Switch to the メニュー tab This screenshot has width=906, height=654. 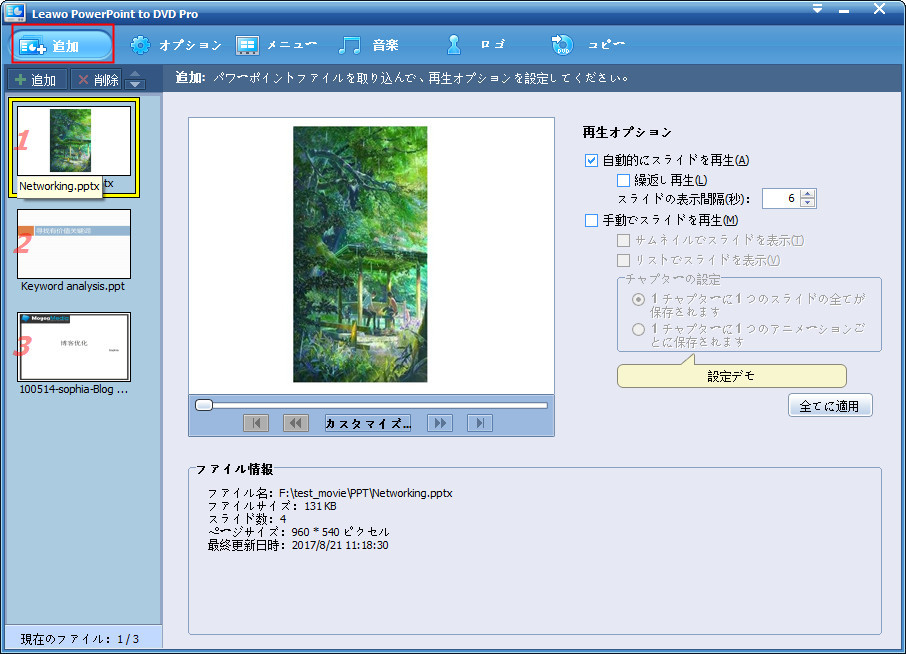click(276, 45)
